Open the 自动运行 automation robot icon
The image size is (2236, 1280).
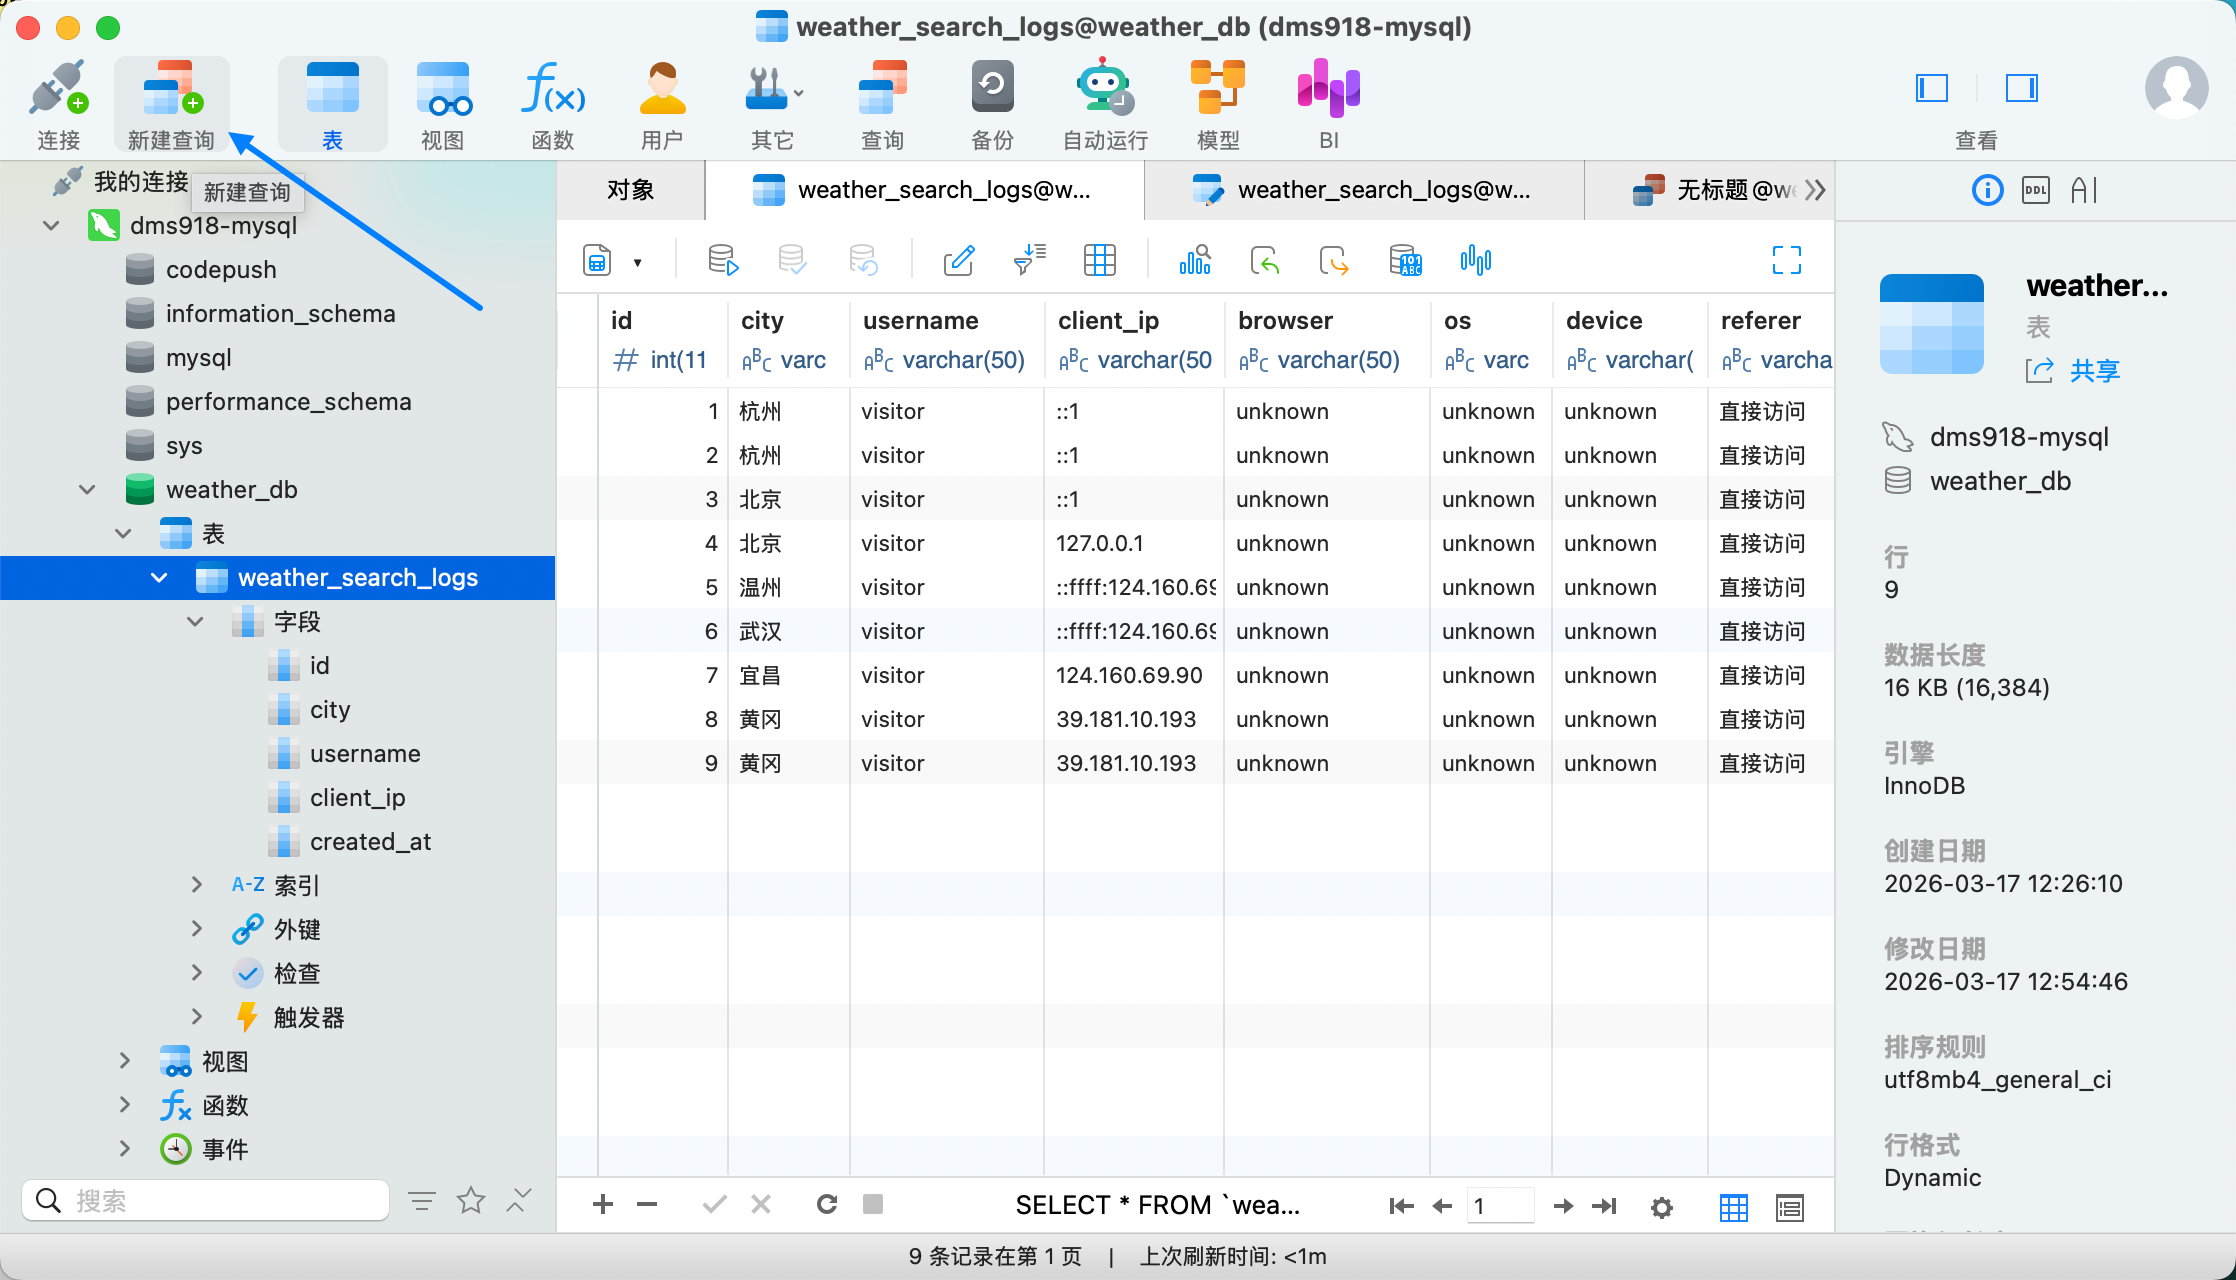1104,102
